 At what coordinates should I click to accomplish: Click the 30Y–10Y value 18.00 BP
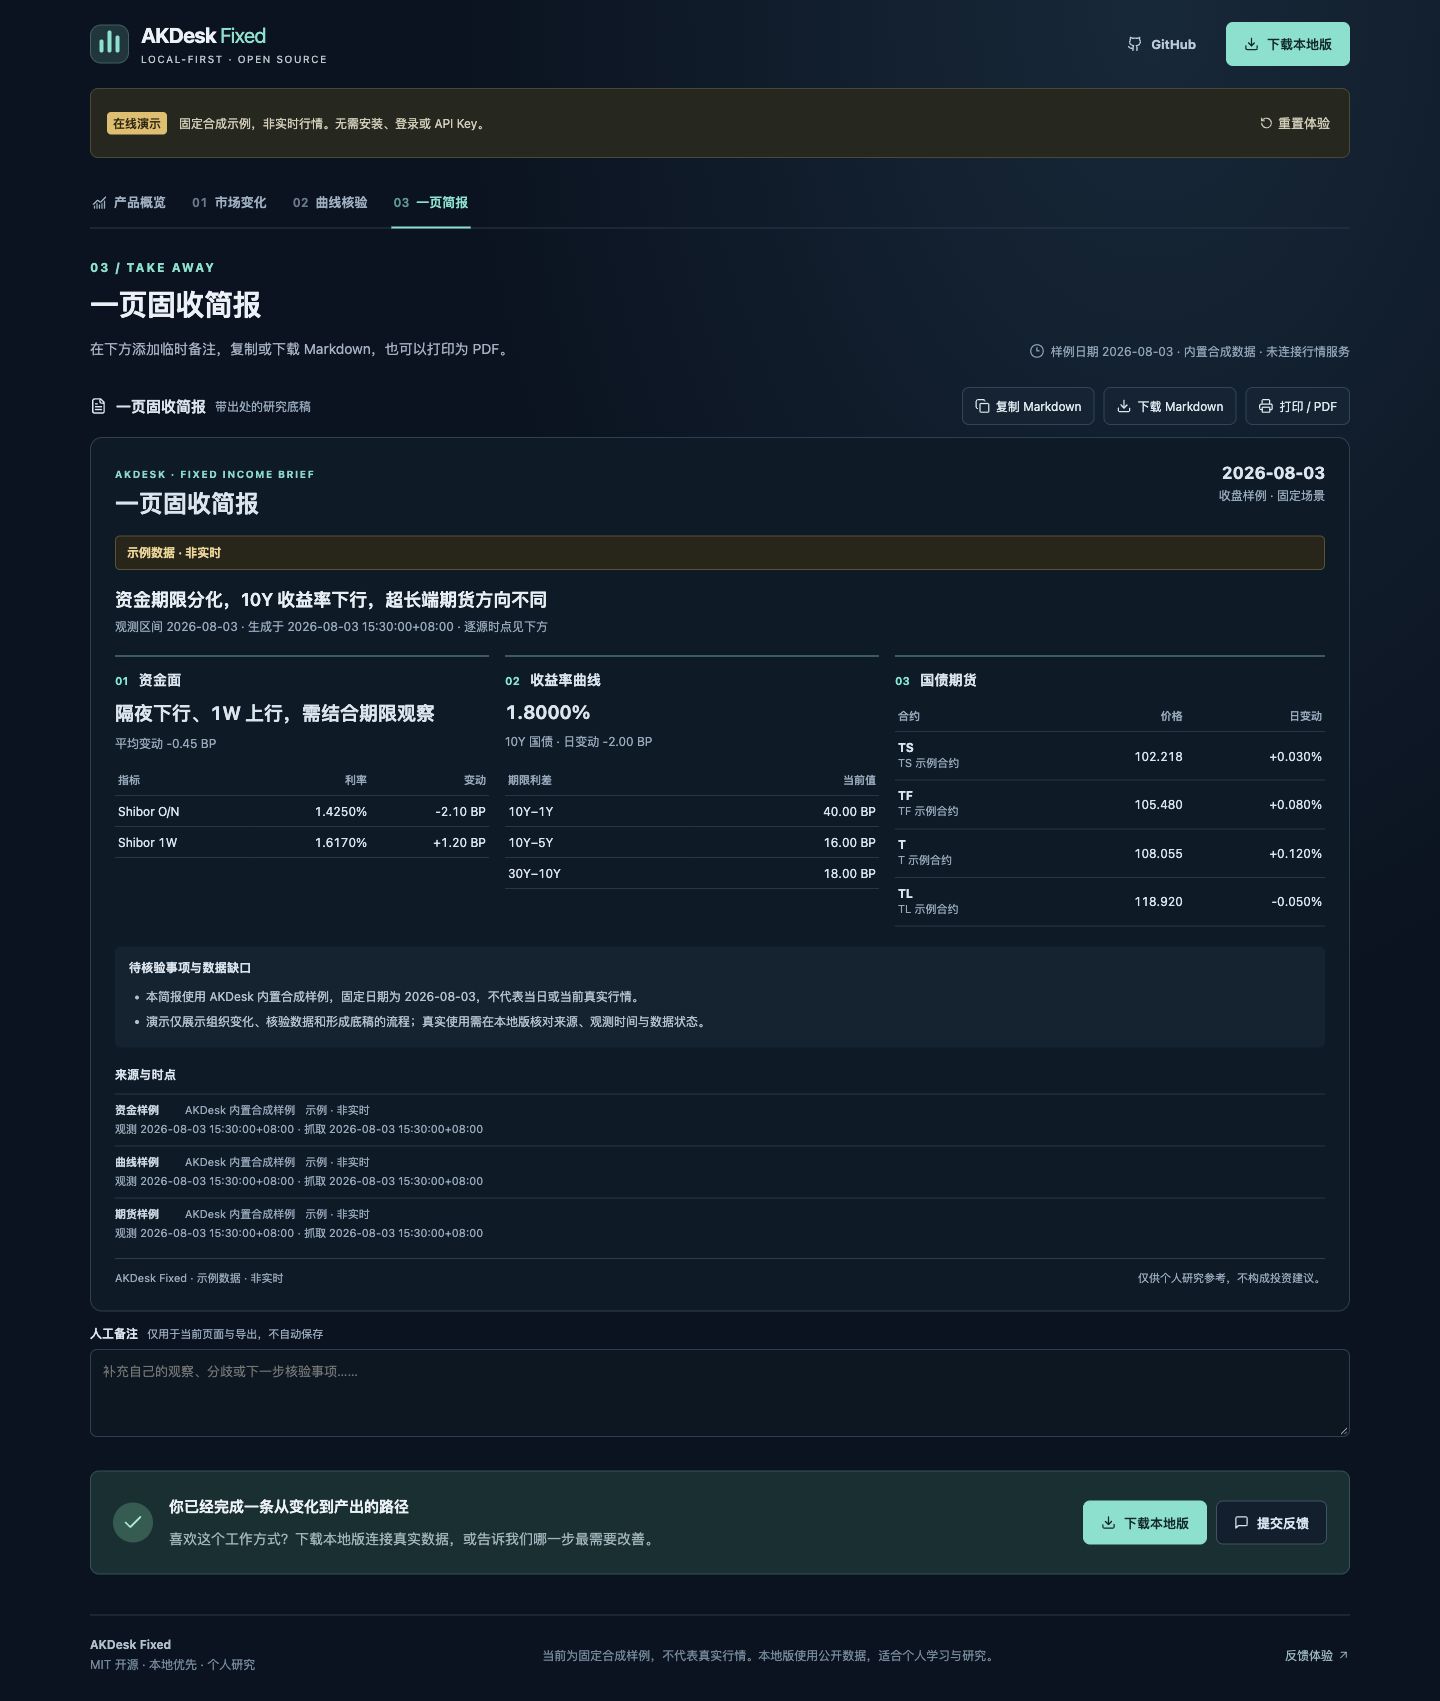pyautogui.click(x=850, y=874)
